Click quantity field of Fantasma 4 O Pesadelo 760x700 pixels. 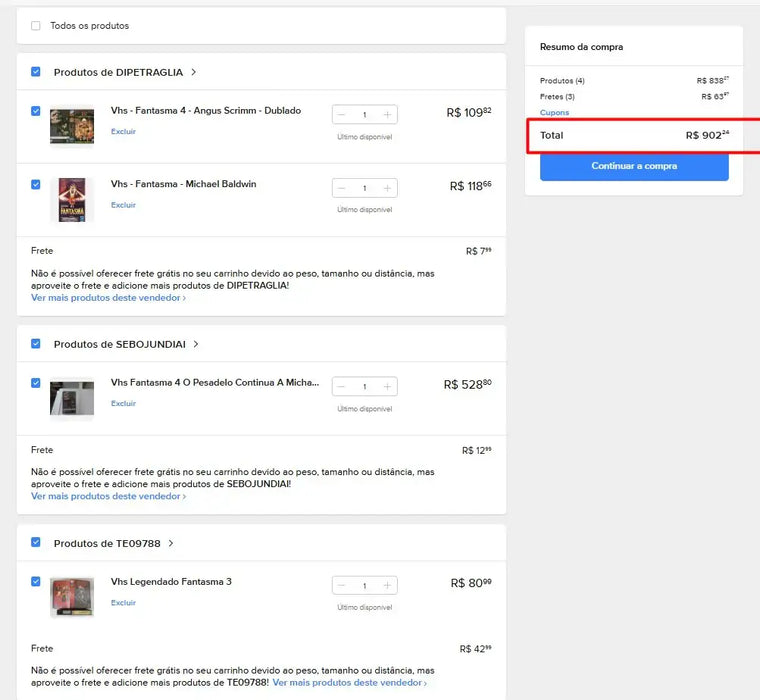364,386
